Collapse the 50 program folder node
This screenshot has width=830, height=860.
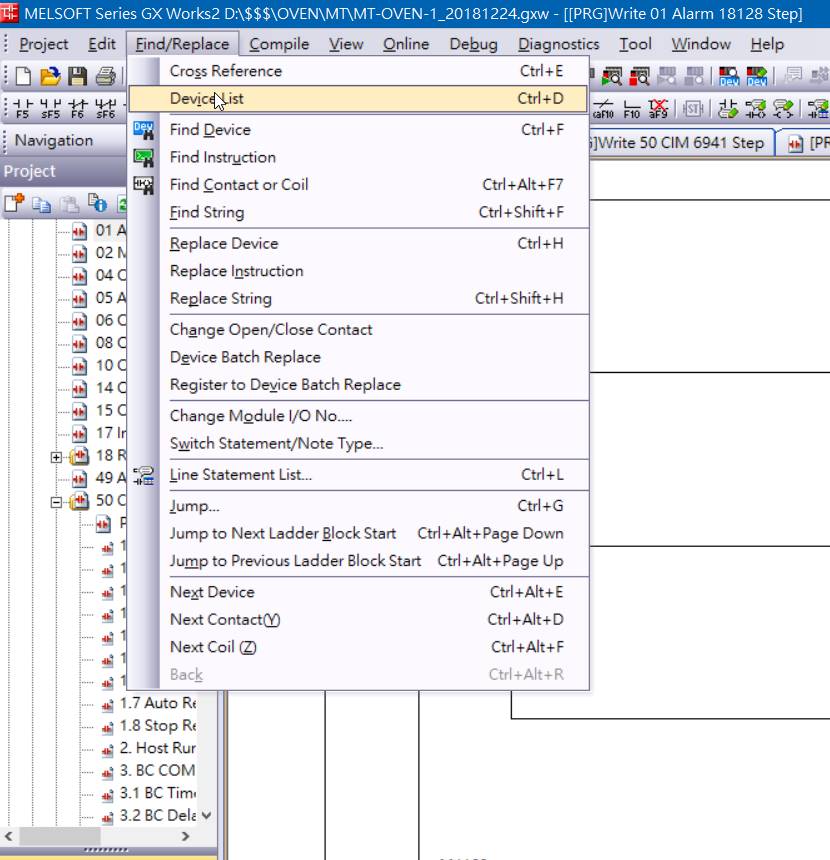pyautogui.click(x=57, y=501)
